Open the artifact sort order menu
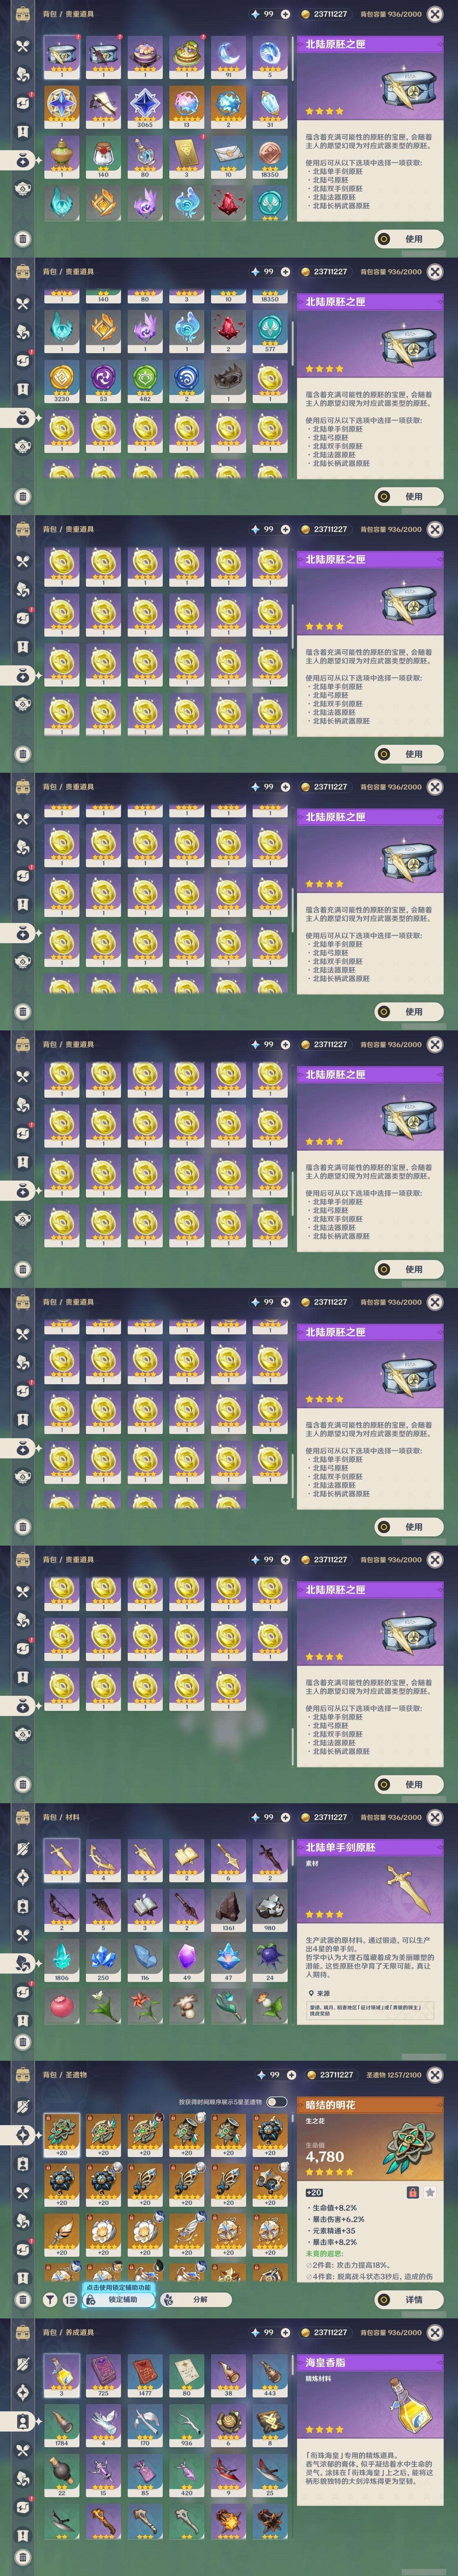Image resolution: width=458 pixels, height=2576 pixels. click(69, 2299)
